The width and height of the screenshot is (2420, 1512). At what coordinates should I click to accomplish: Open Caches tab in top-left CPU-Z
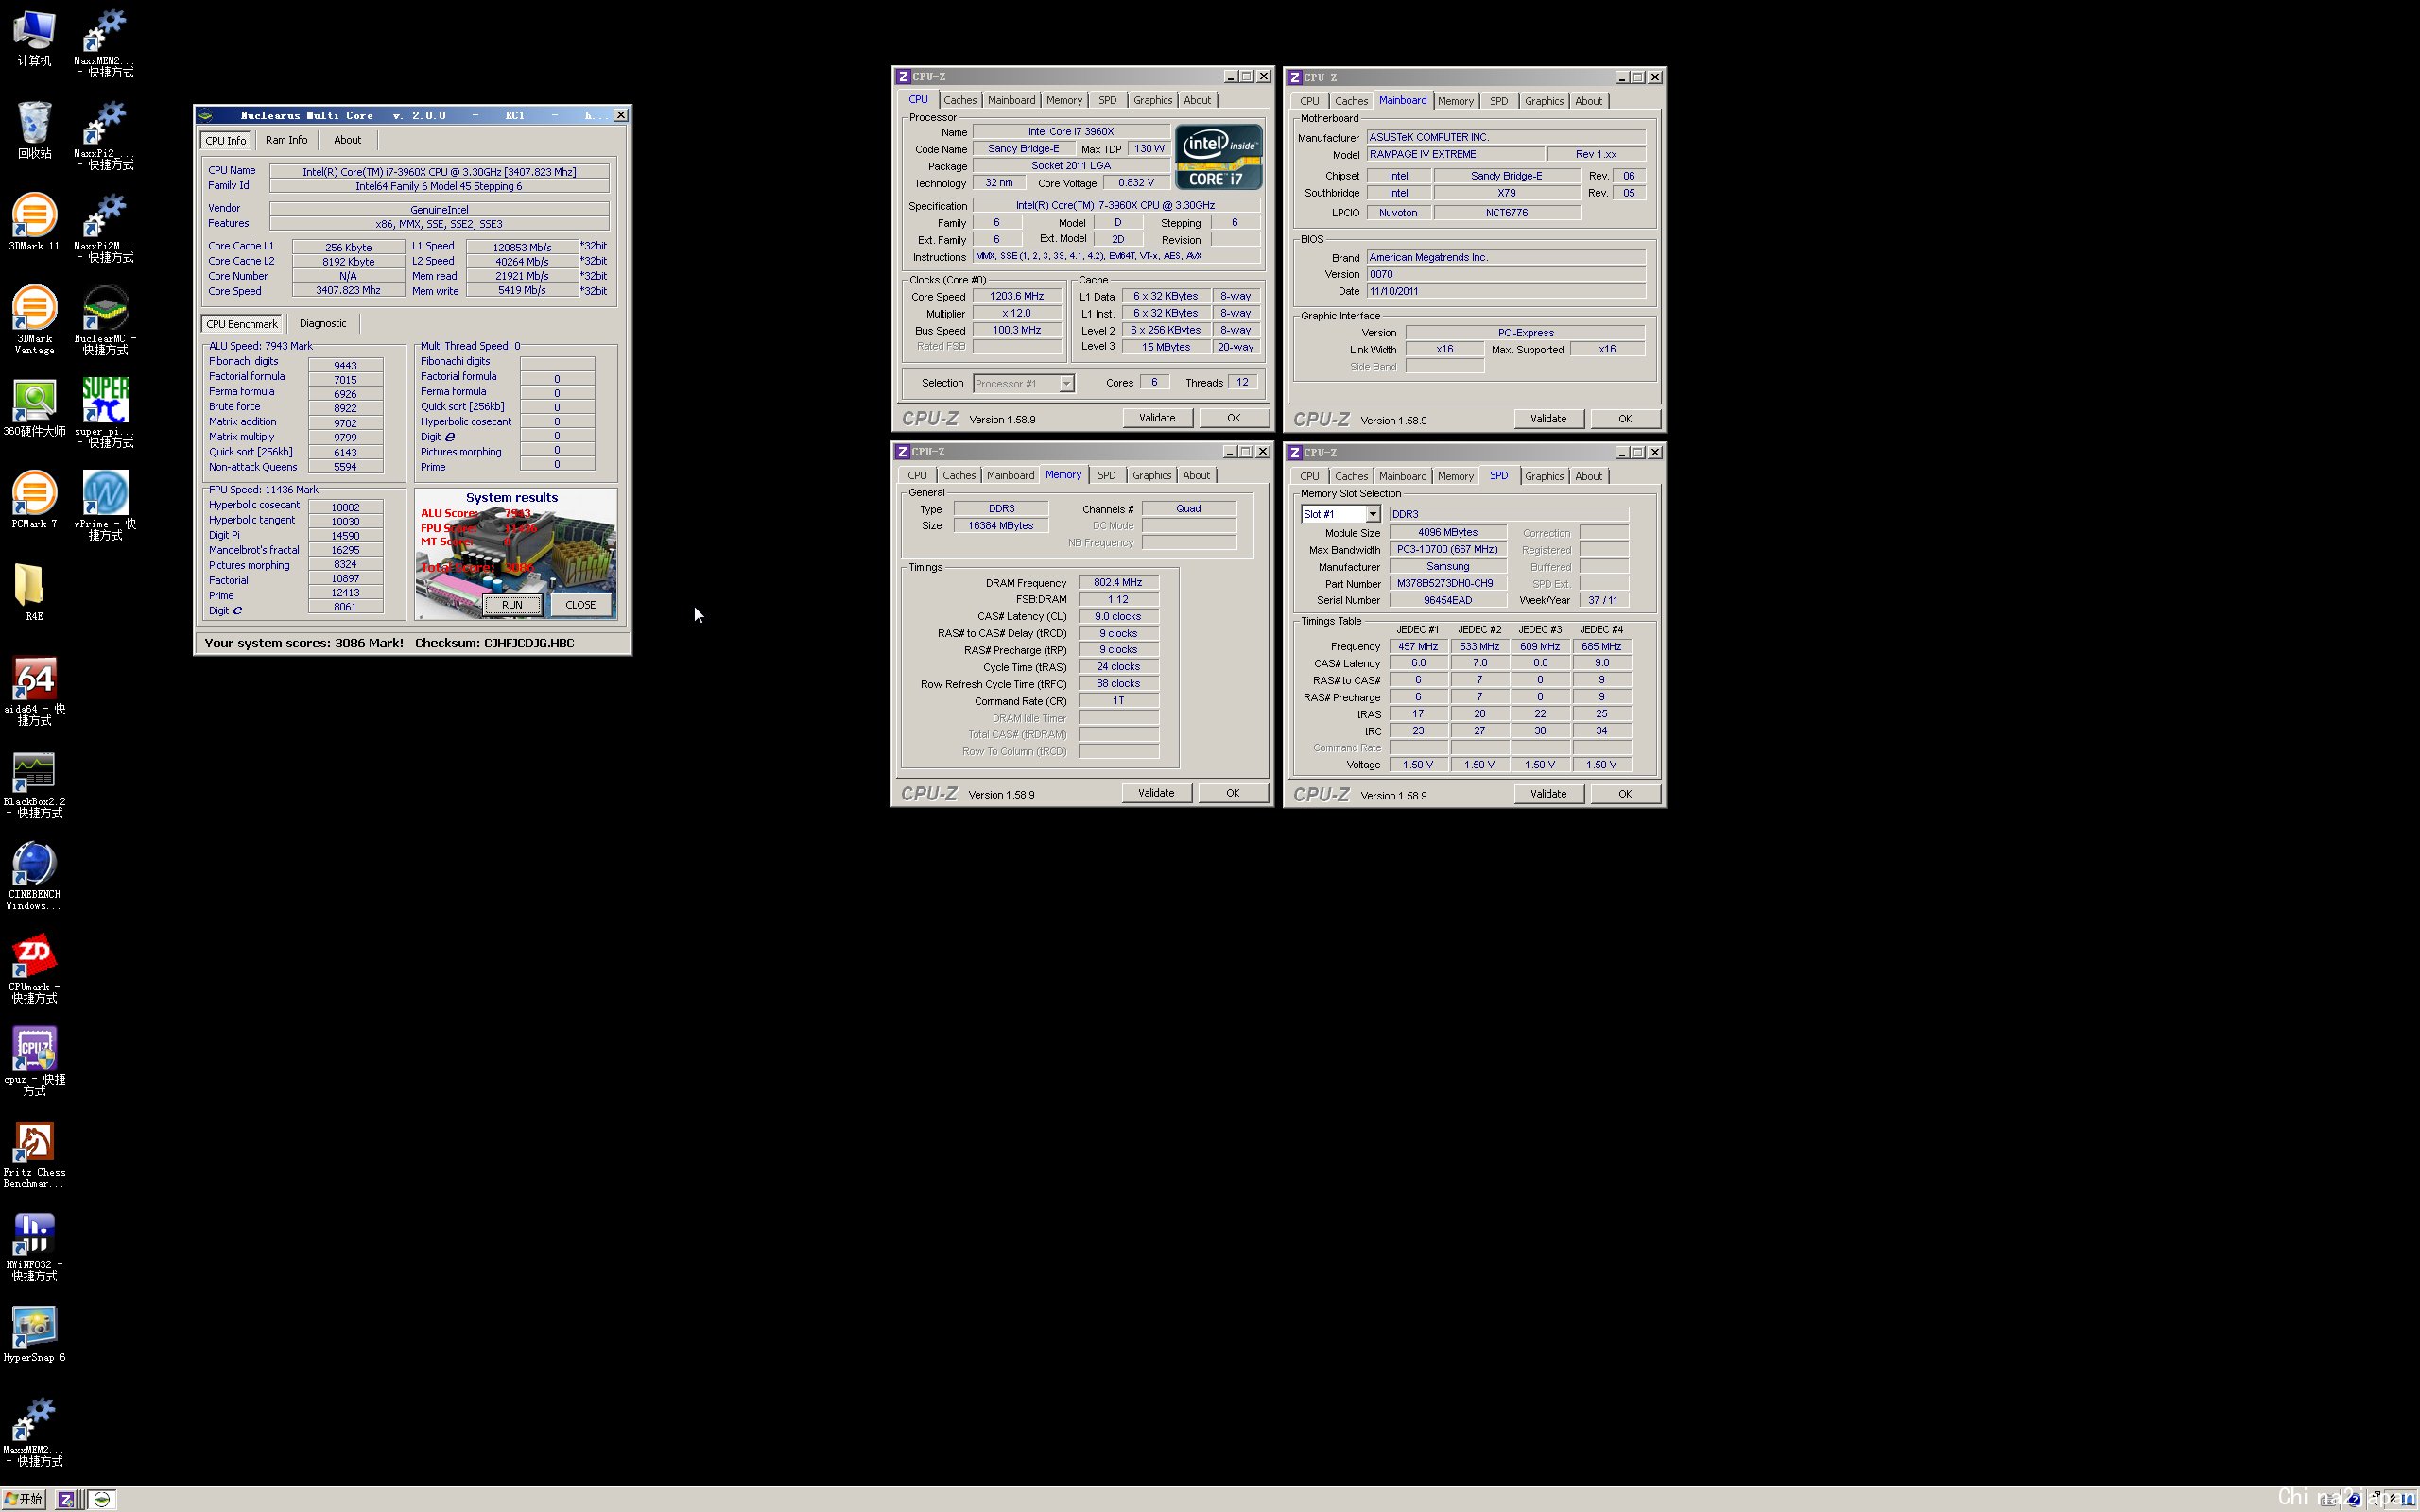[x=960, y=100]
